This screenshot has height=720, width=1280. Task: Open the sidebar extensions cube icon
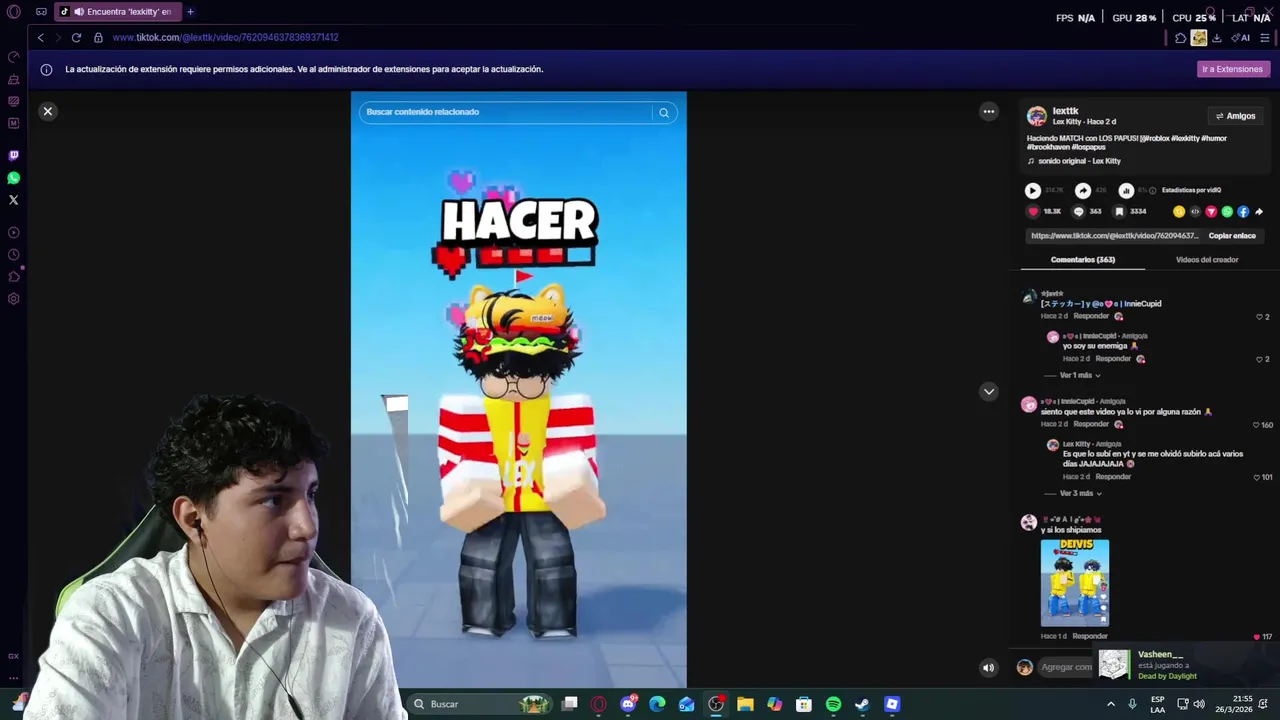13,277
